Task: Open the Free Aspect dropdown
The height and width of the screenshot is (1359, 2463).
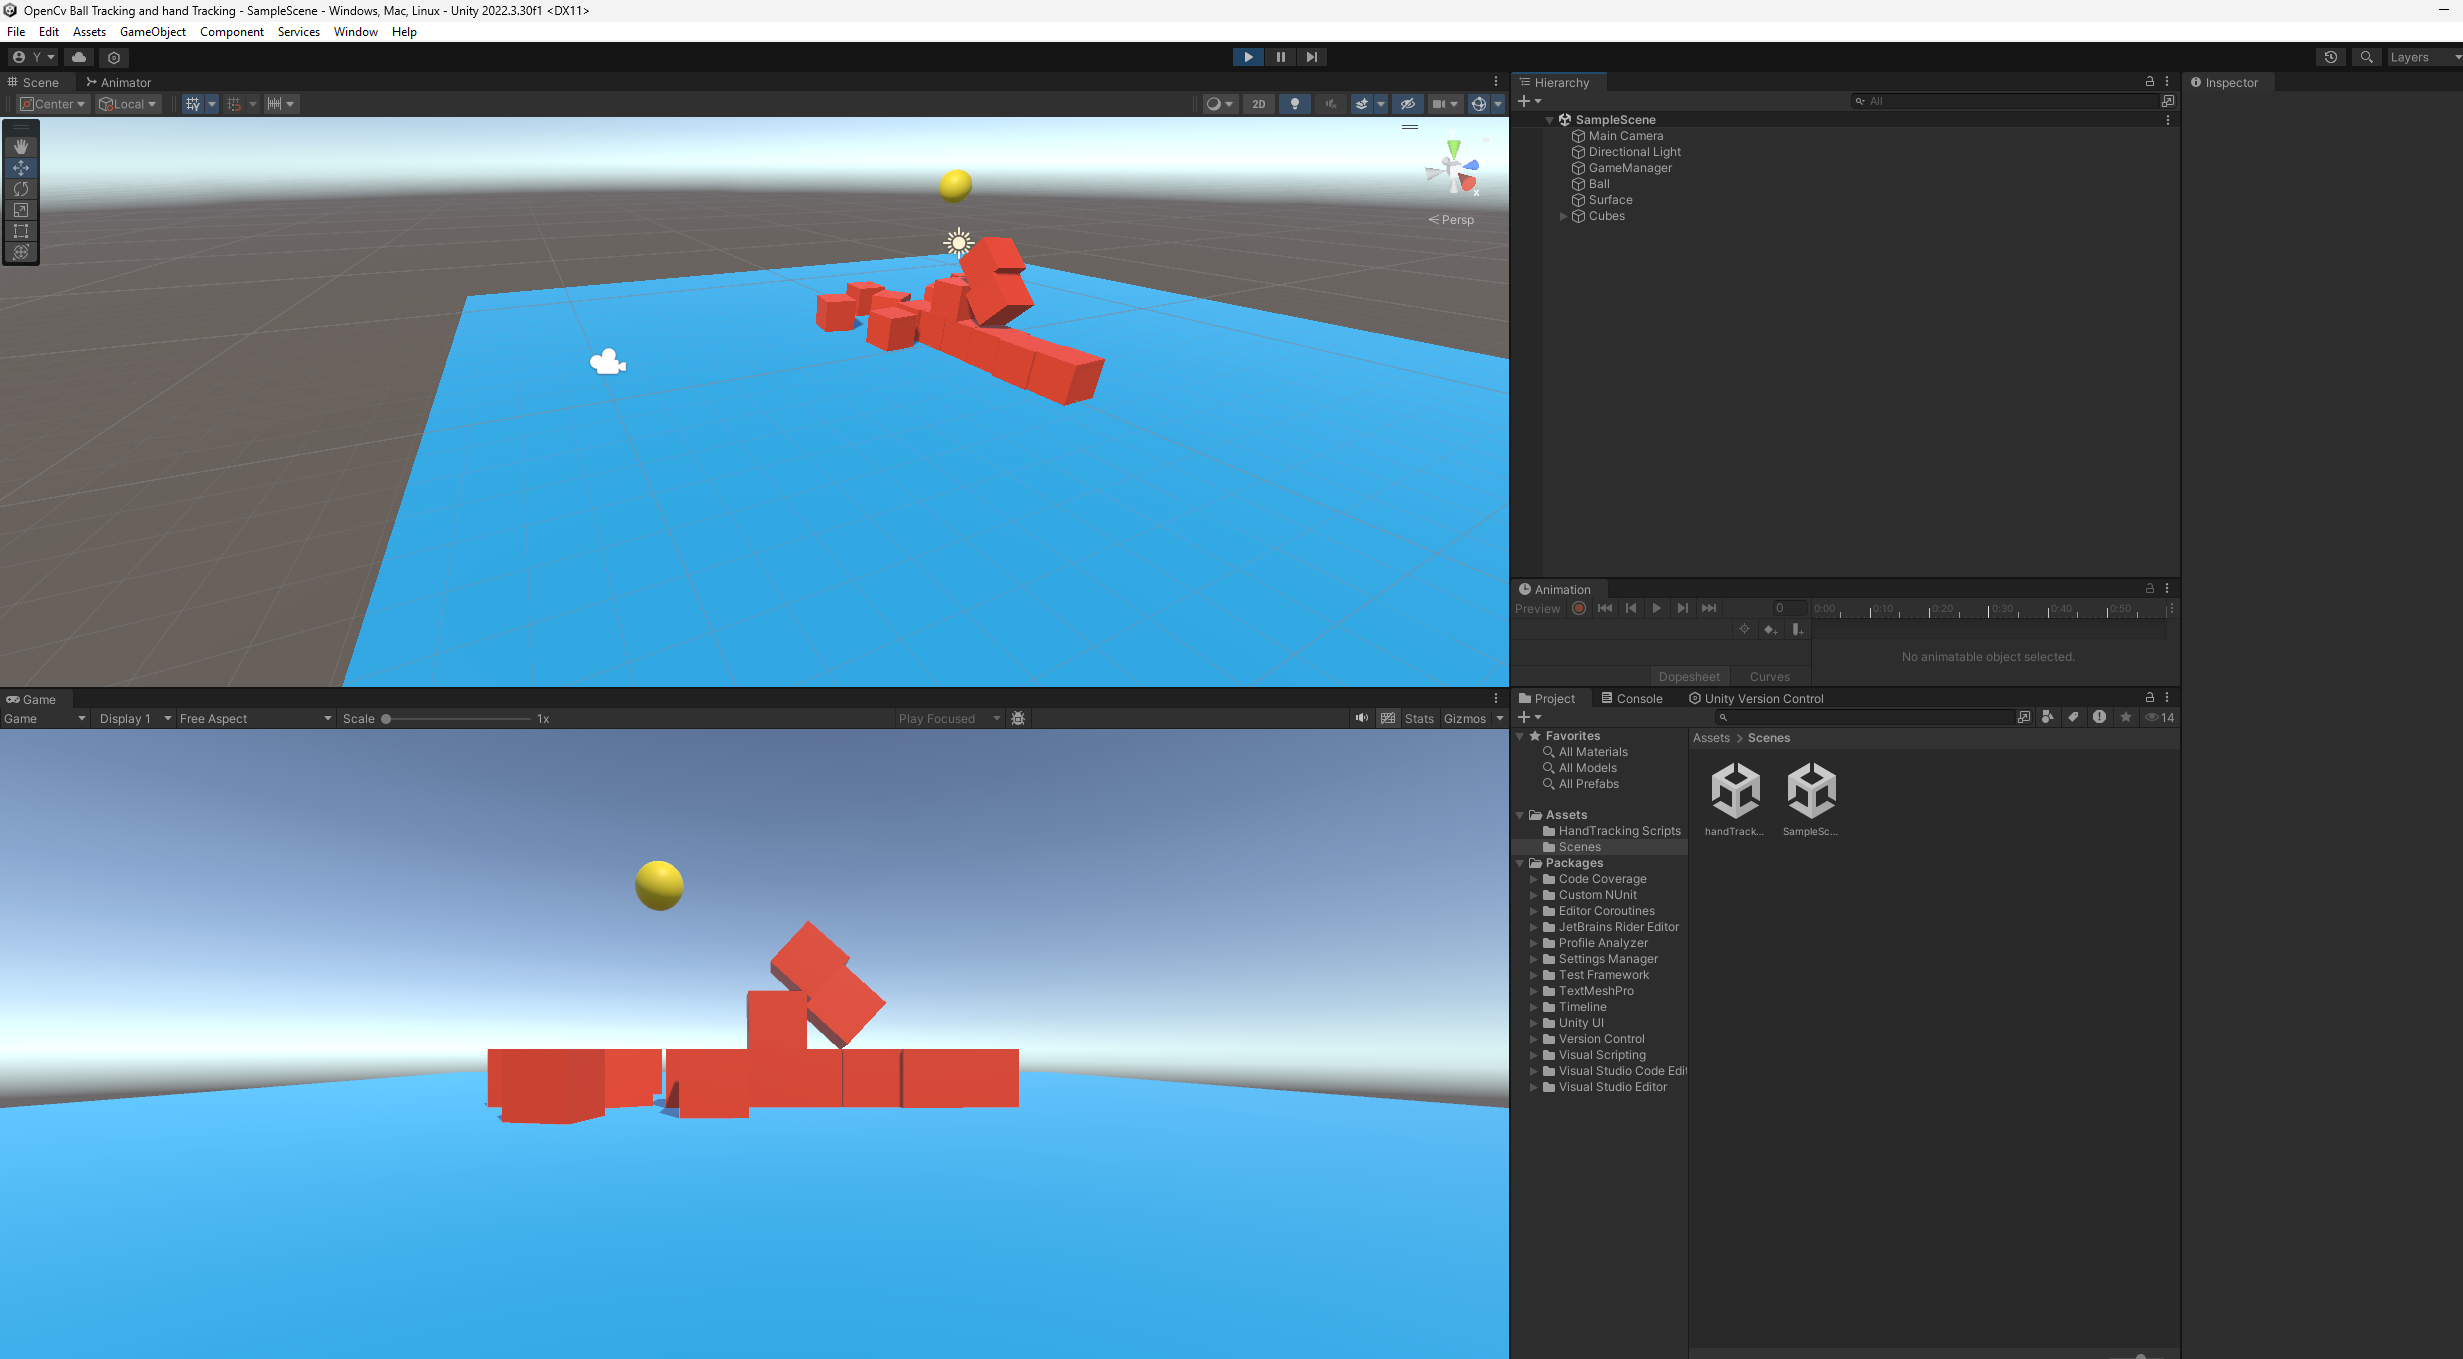Action: (x=255, y=718)
